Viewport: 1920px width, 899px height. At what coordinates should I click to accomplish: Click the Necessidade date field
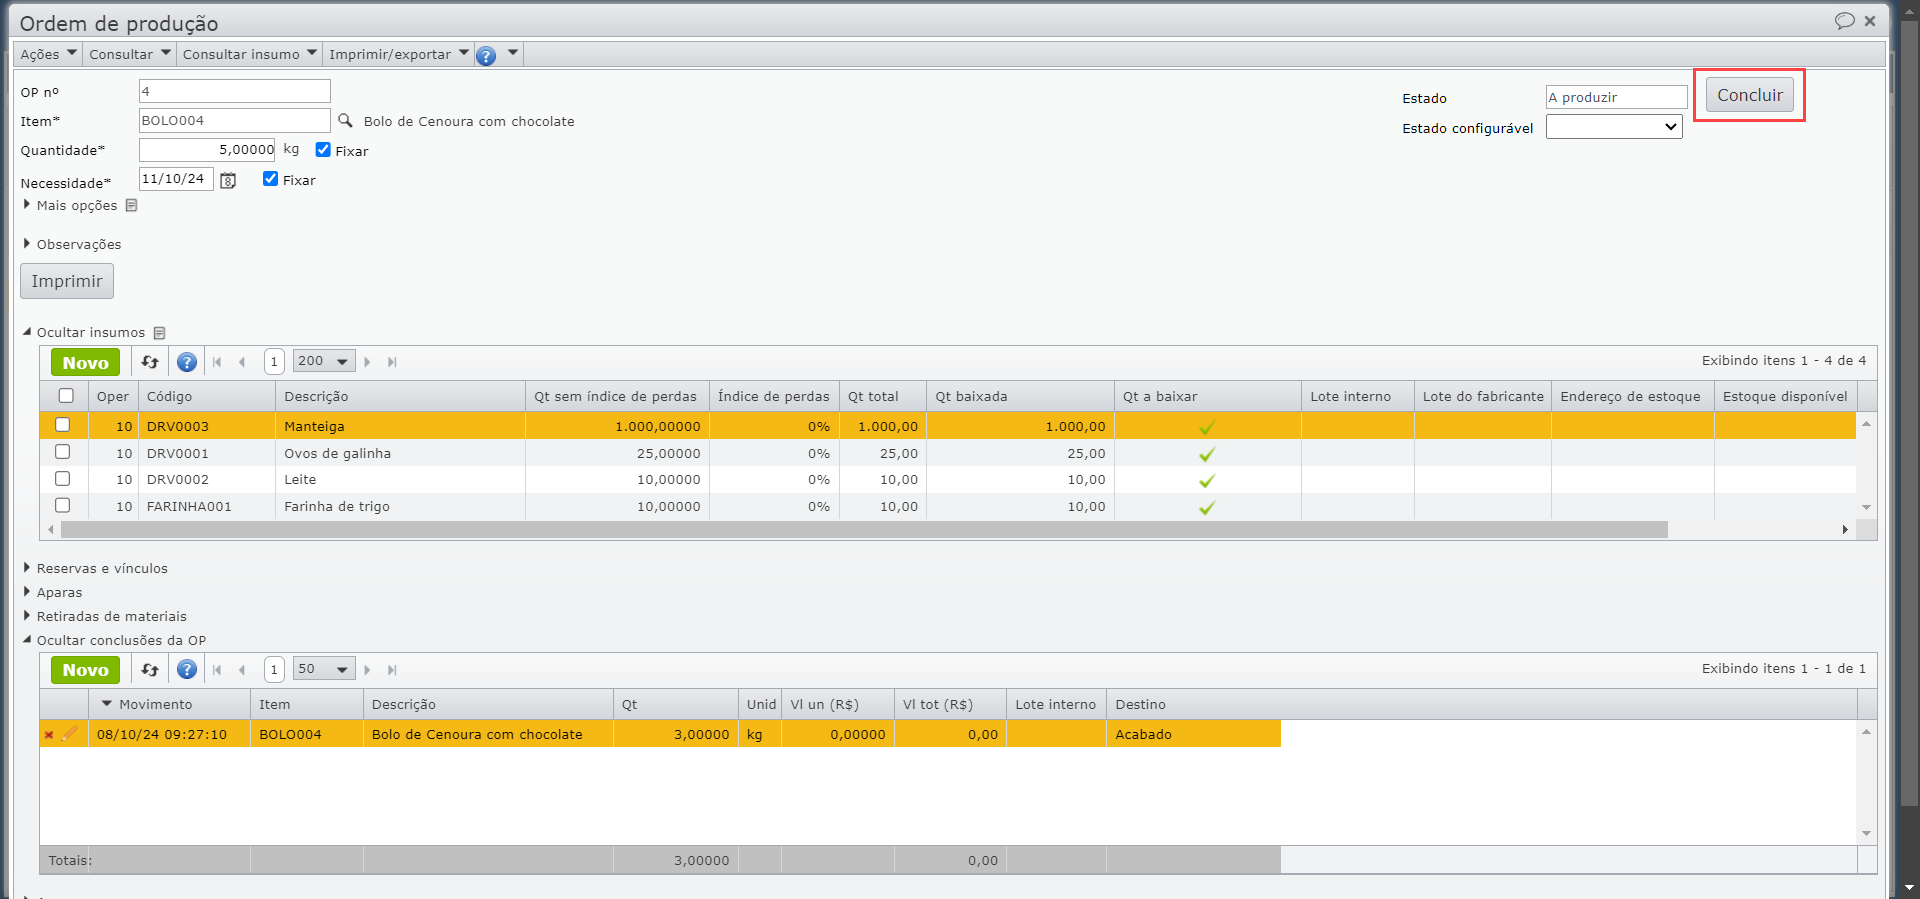pos(176,179)
